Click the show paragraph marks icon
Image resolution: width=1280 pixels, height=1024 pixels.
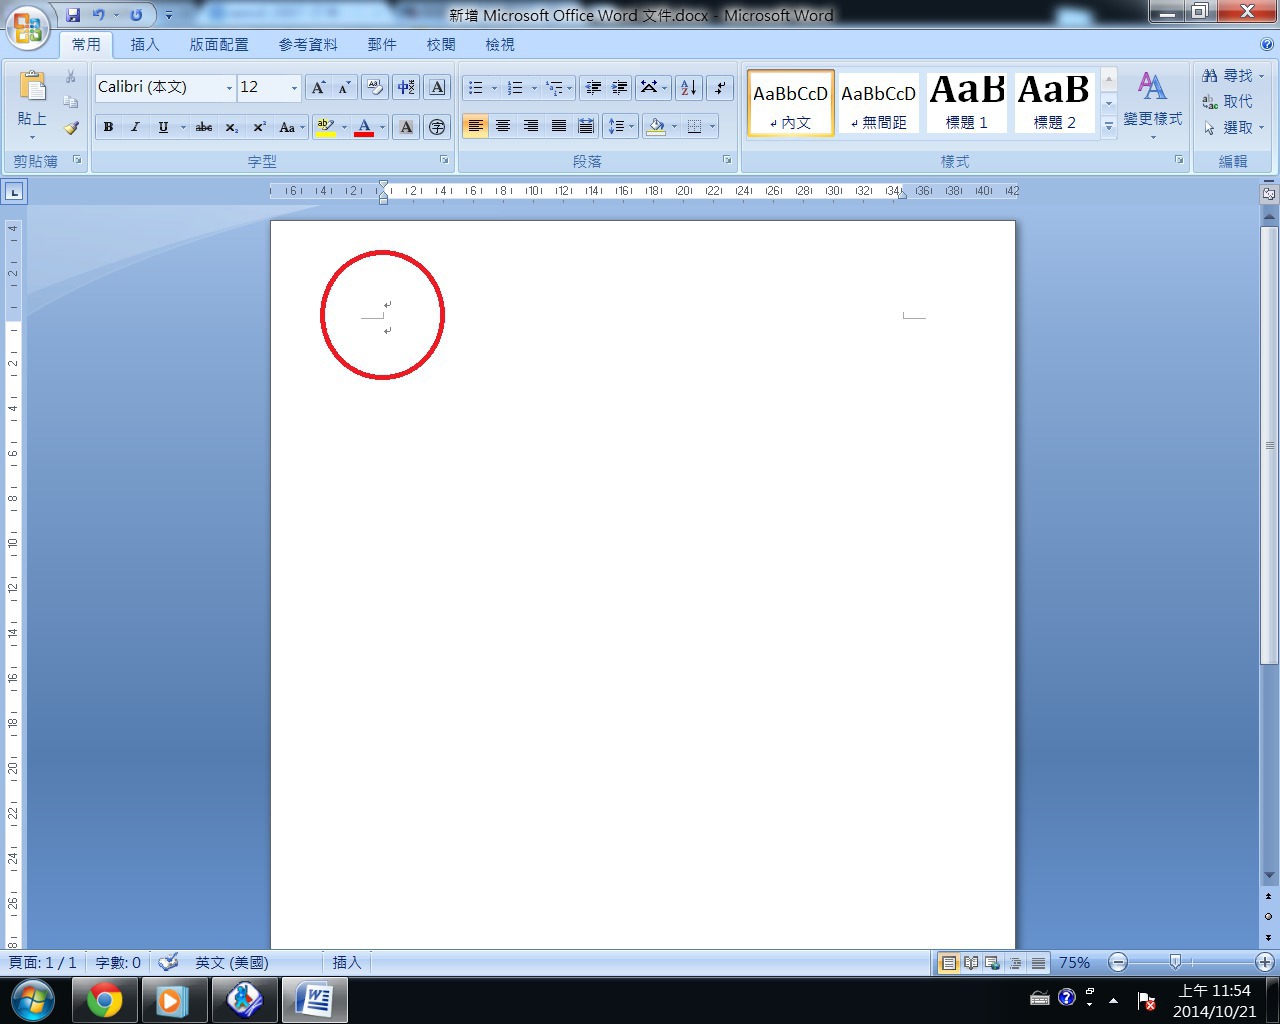pyautogui.click(x=720, y=88)
